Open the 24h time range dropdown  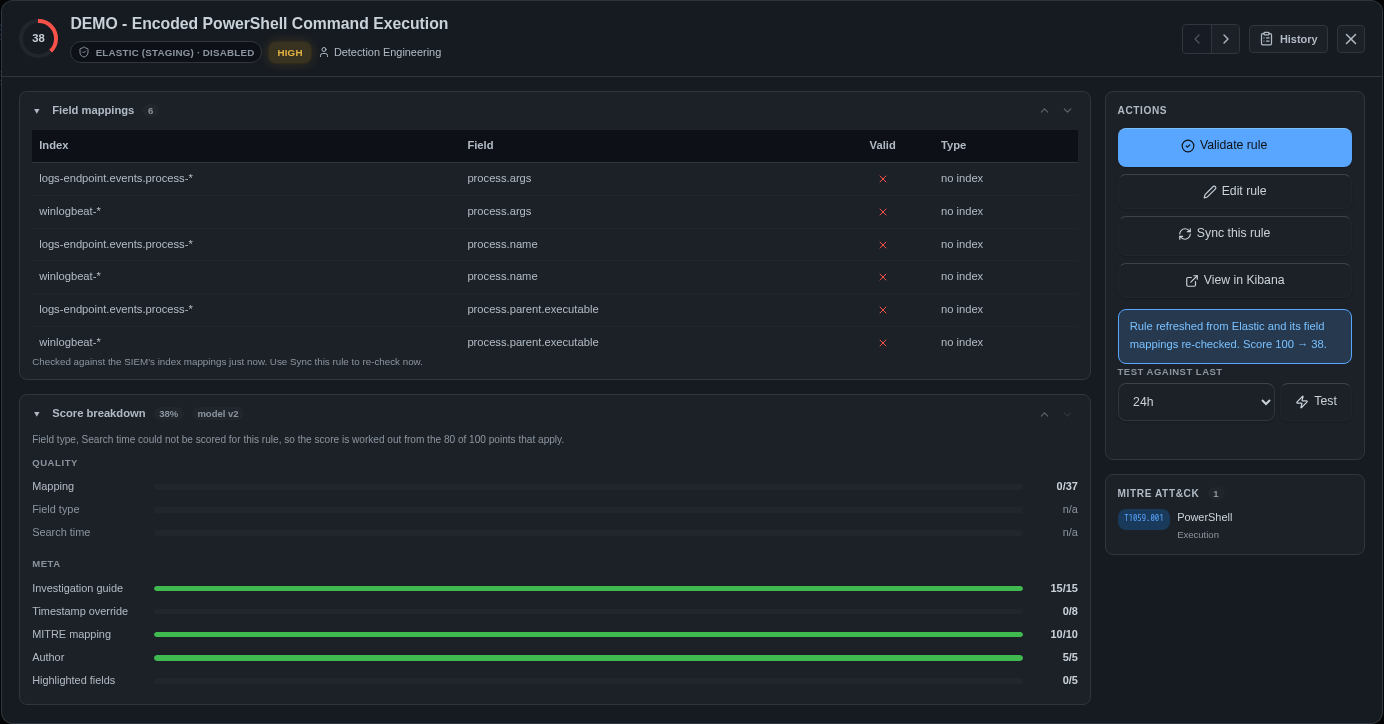[1196, 402]
